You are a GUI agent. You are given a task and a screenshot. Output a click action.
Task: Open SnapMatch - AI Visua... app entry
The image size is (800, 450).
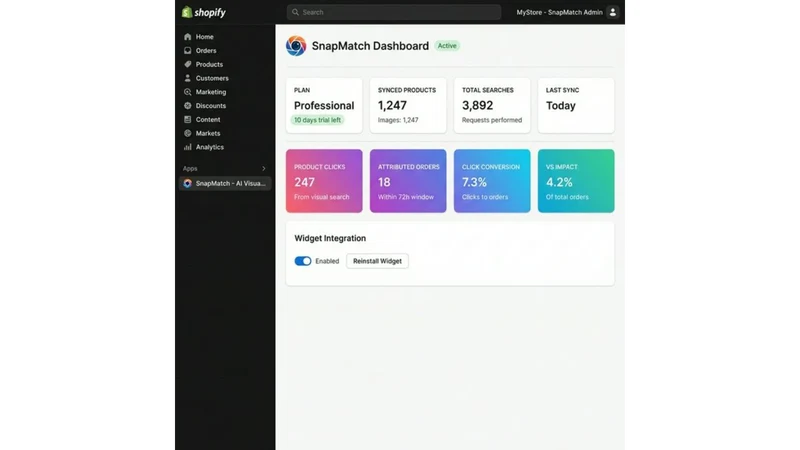224,183
